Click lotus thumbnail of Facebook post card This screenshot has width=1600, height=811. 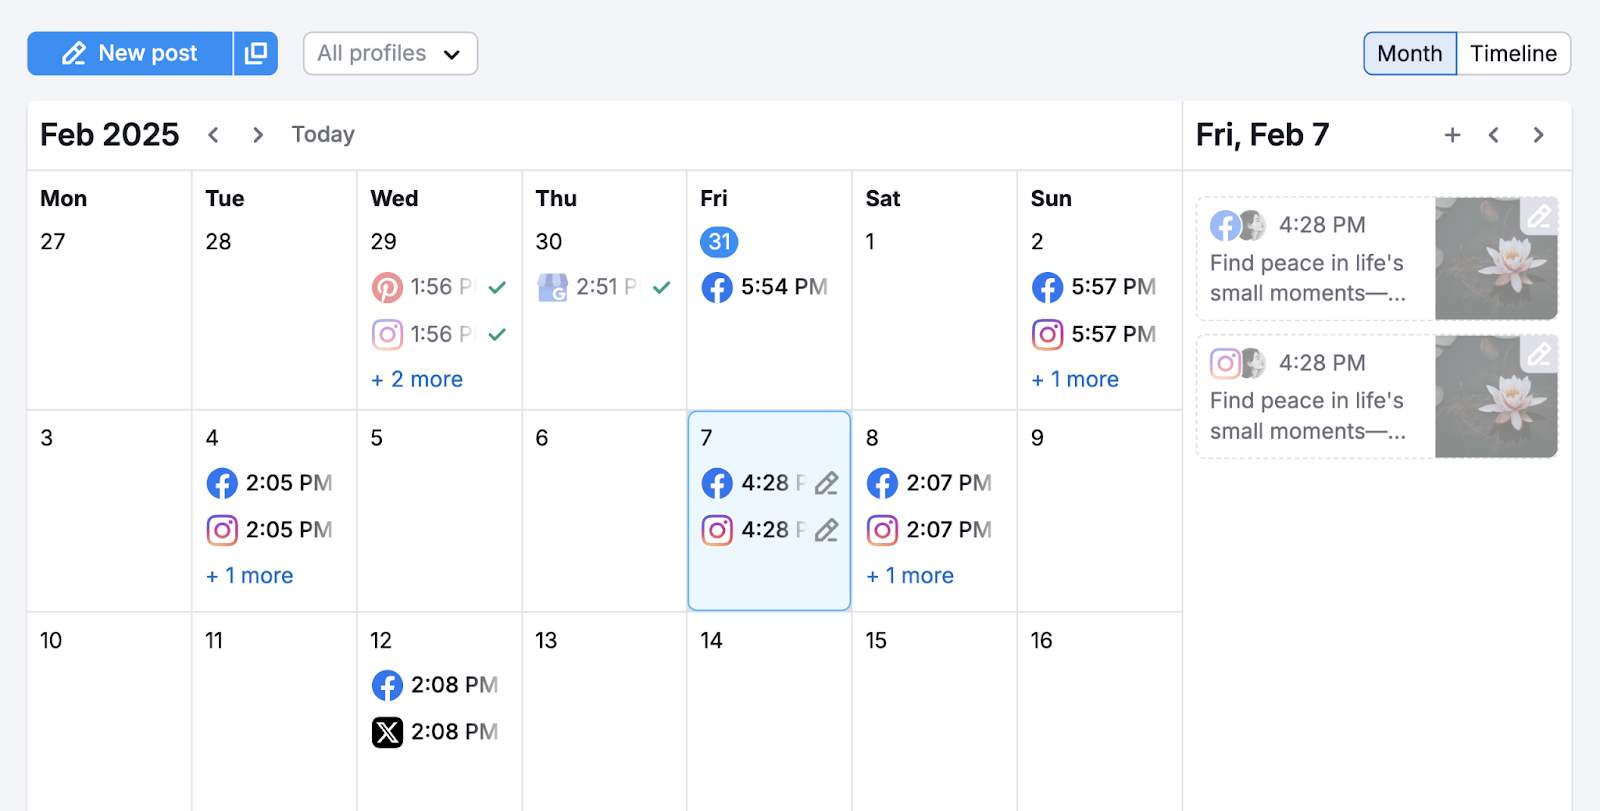point(1496,259)
